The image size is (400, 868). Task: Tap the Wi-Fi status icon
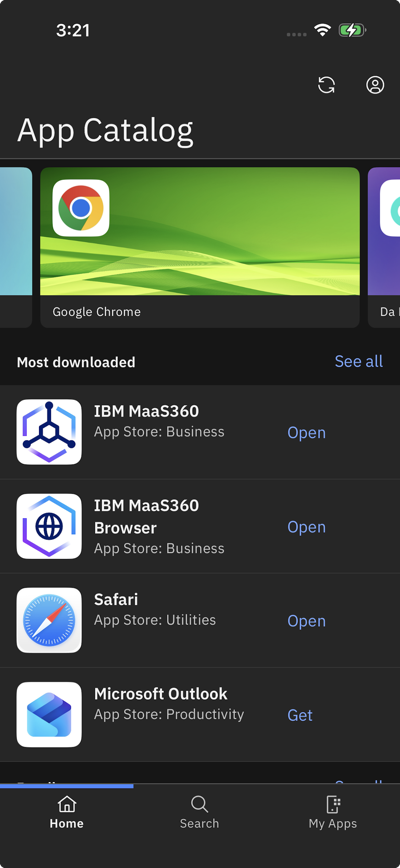pyautogui.click(x=322, y=30)
